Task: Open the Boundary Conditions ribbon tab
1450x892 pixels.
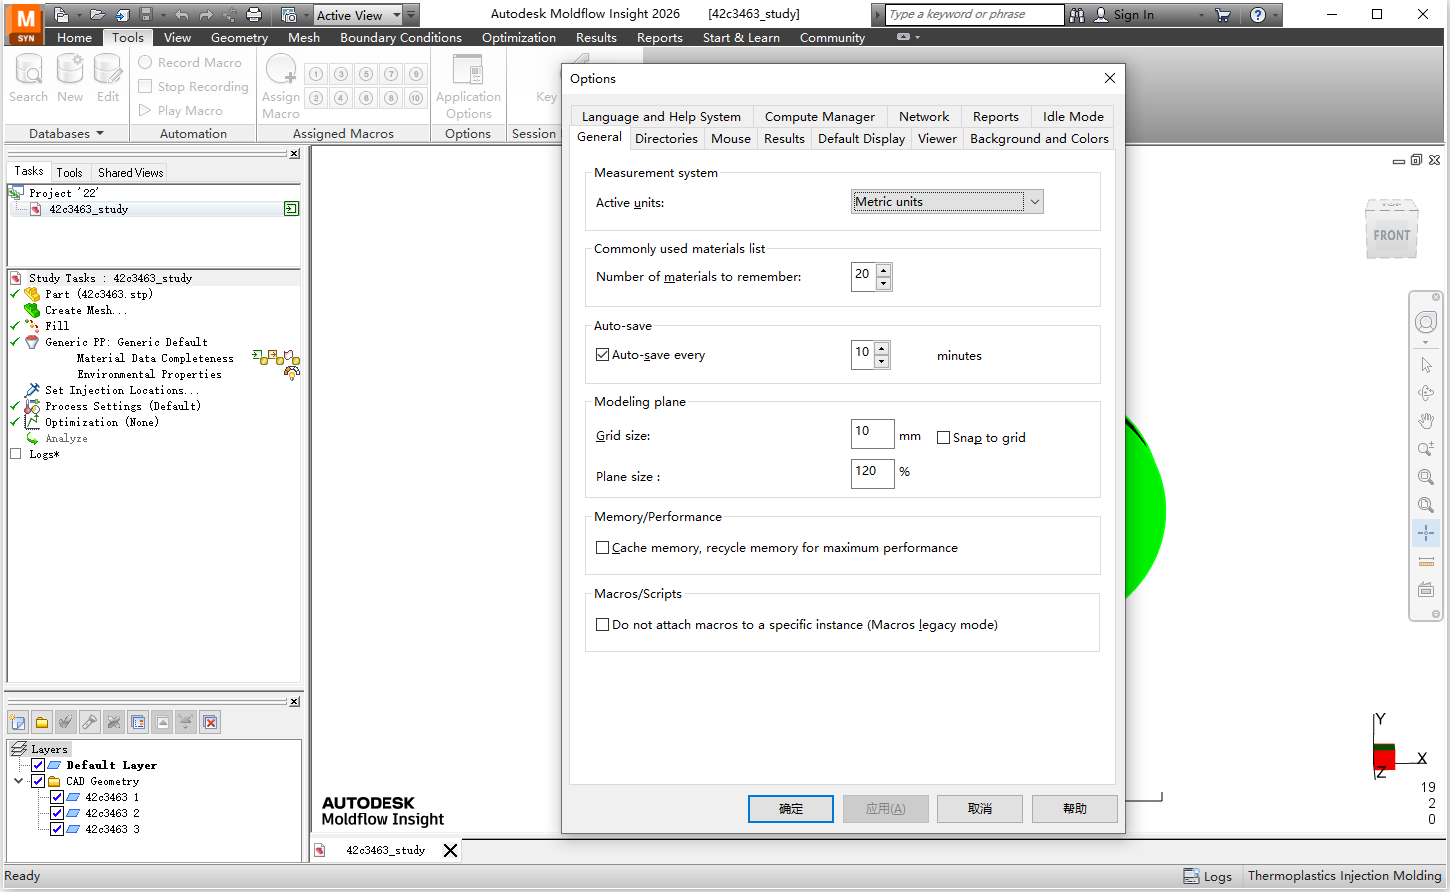Action: (401, 38)
